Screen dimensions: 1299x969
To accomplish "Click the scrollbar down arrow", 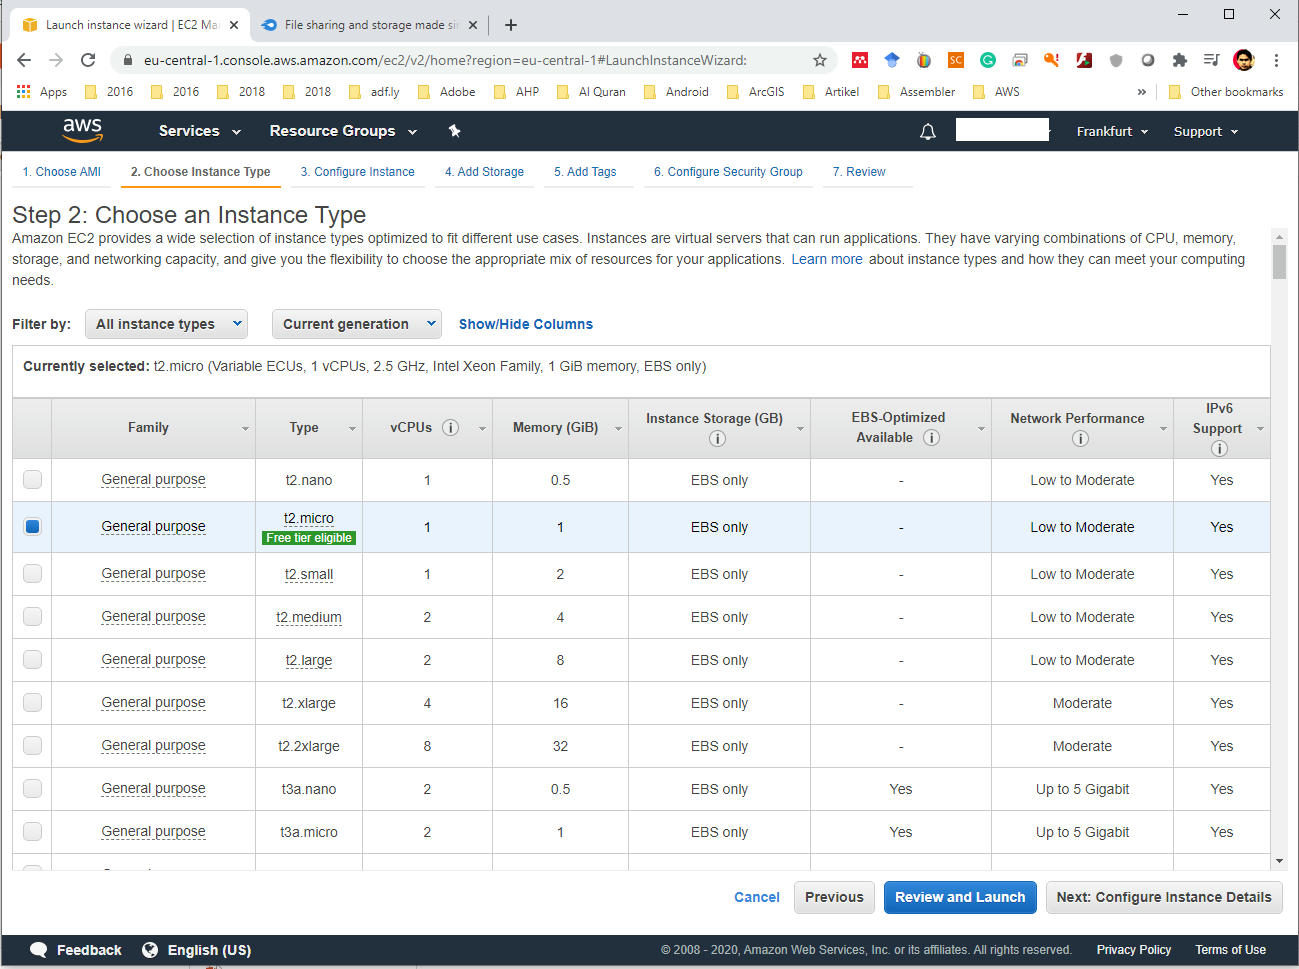I will (x=1279, y=861).
